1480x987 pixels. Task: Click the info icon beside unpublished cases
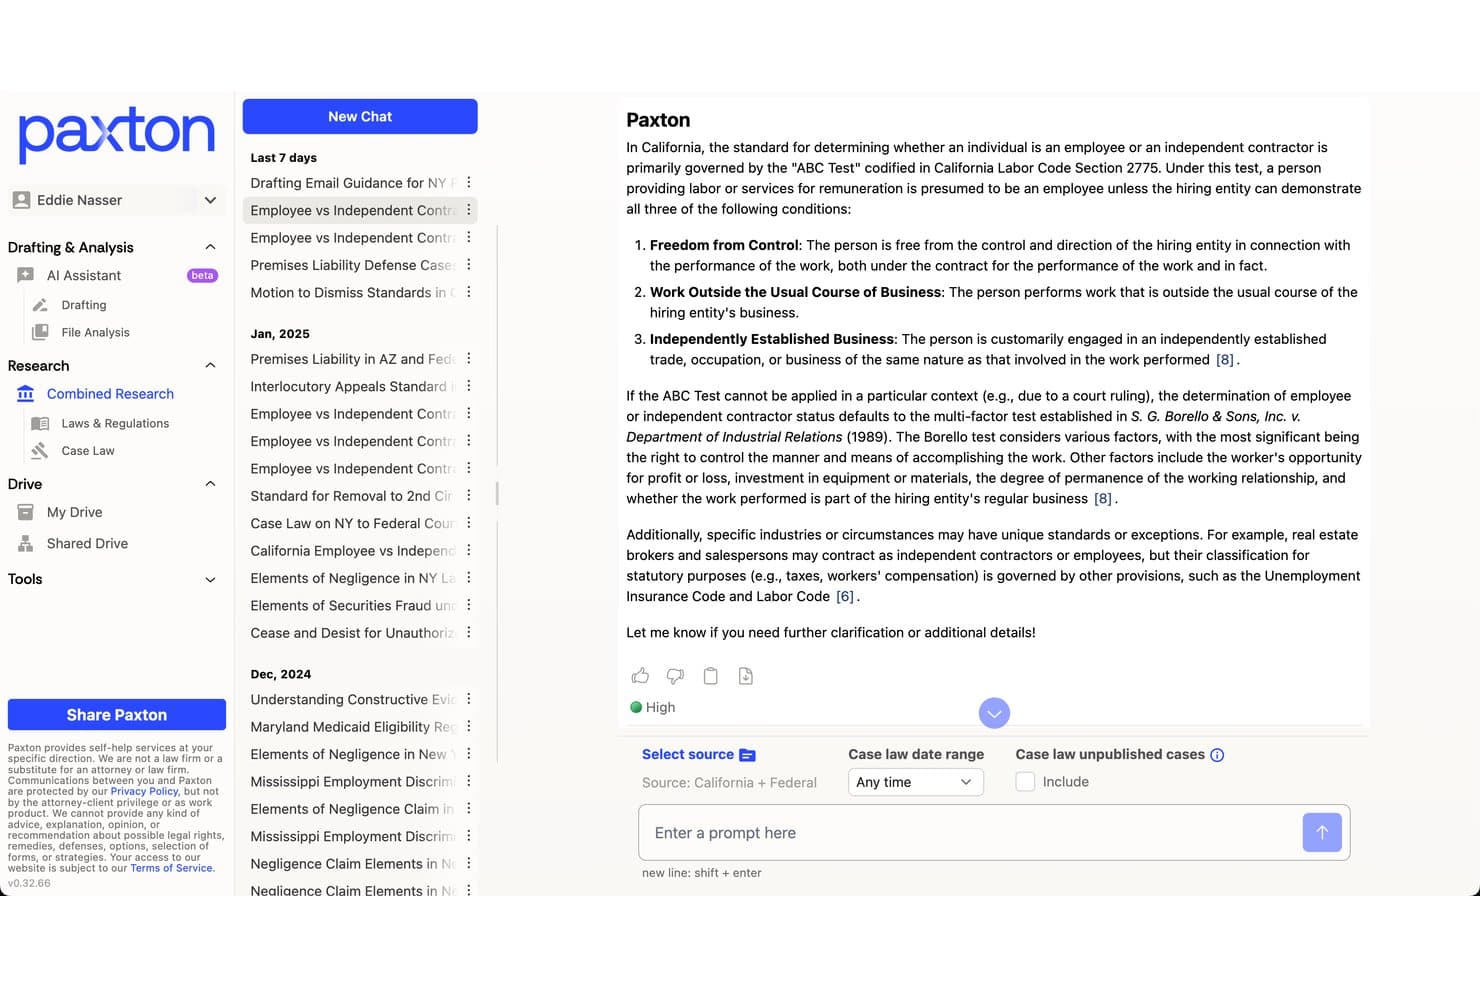(x=1217, y=755)
